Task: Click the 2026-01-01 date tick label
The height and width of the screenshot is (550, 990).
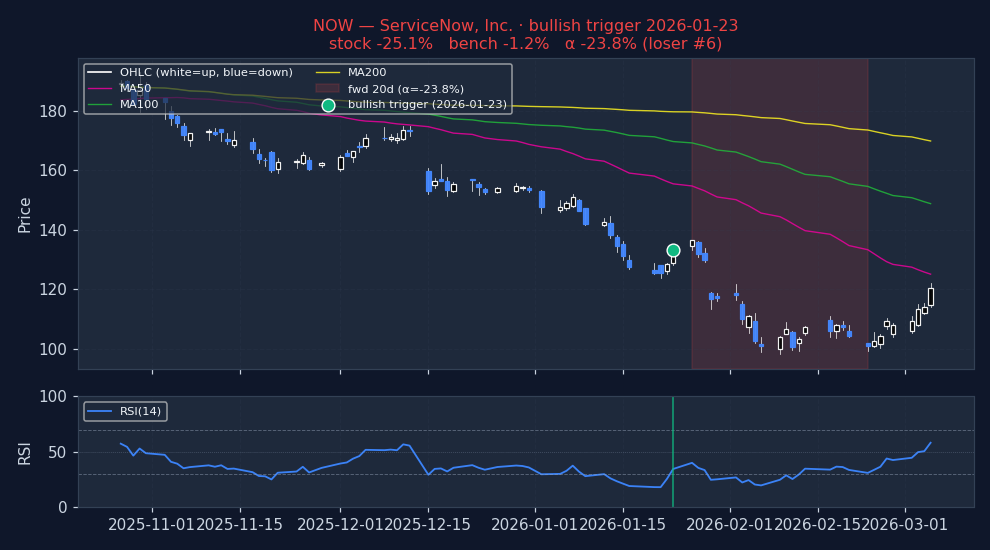Action: pos(535,525)
